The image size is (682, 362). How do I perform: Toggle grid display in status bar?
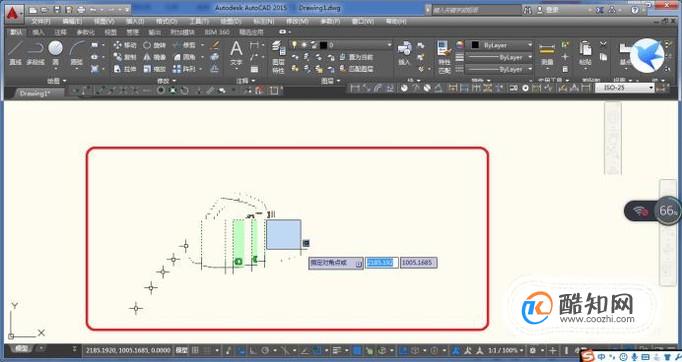(x=195, y=350)
